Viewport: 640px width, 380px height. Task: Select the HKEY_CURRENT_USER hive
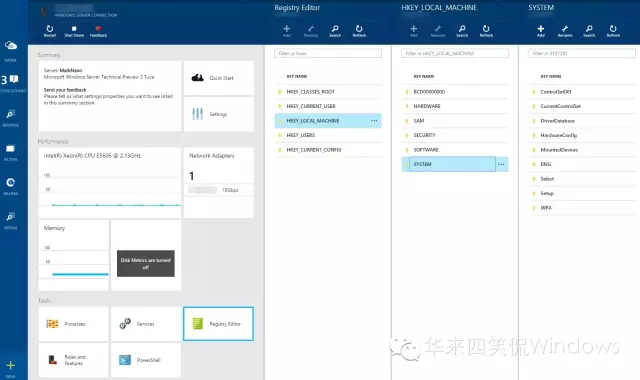328,106
